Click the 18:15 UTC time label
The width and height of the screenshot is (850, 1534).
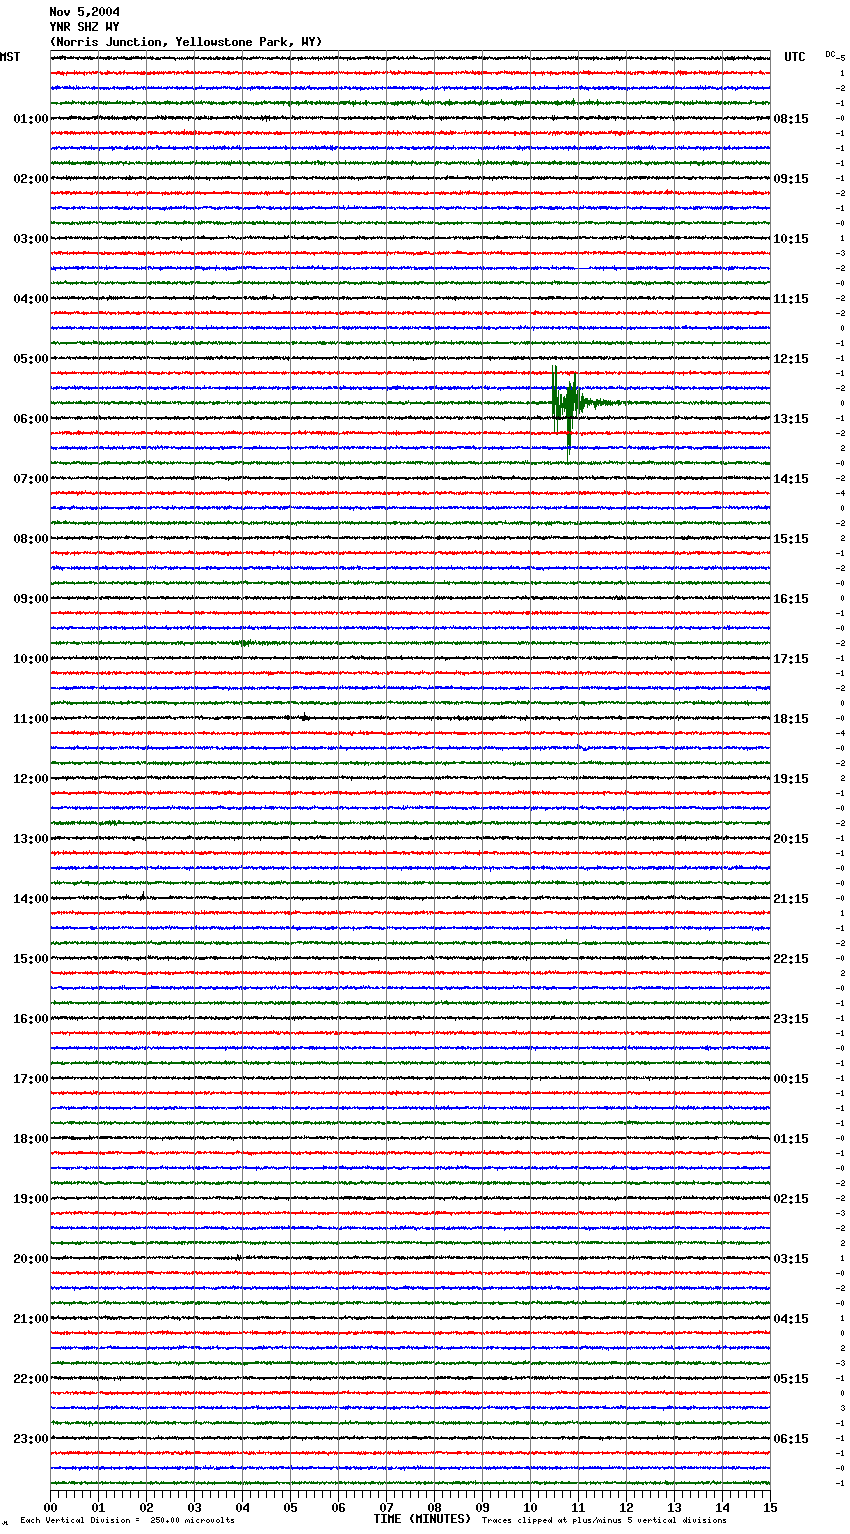[791, 719]
